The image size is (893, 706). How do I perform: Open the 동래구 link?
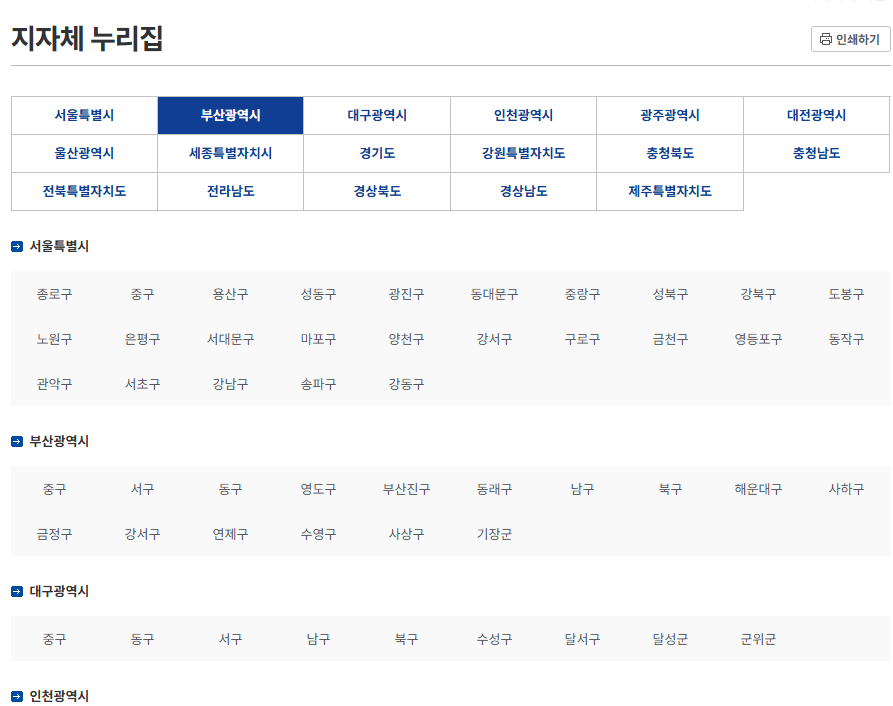point(494,489)
